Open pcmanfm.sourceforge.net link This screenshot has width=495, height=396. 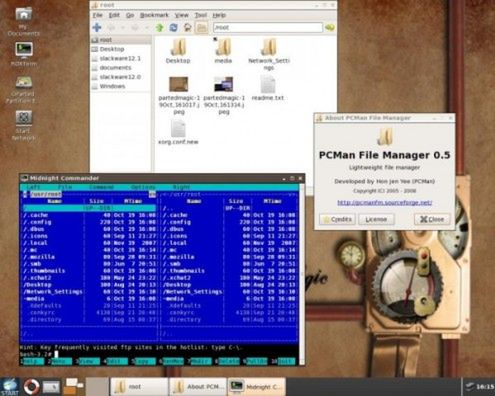[x=385, y=202]
